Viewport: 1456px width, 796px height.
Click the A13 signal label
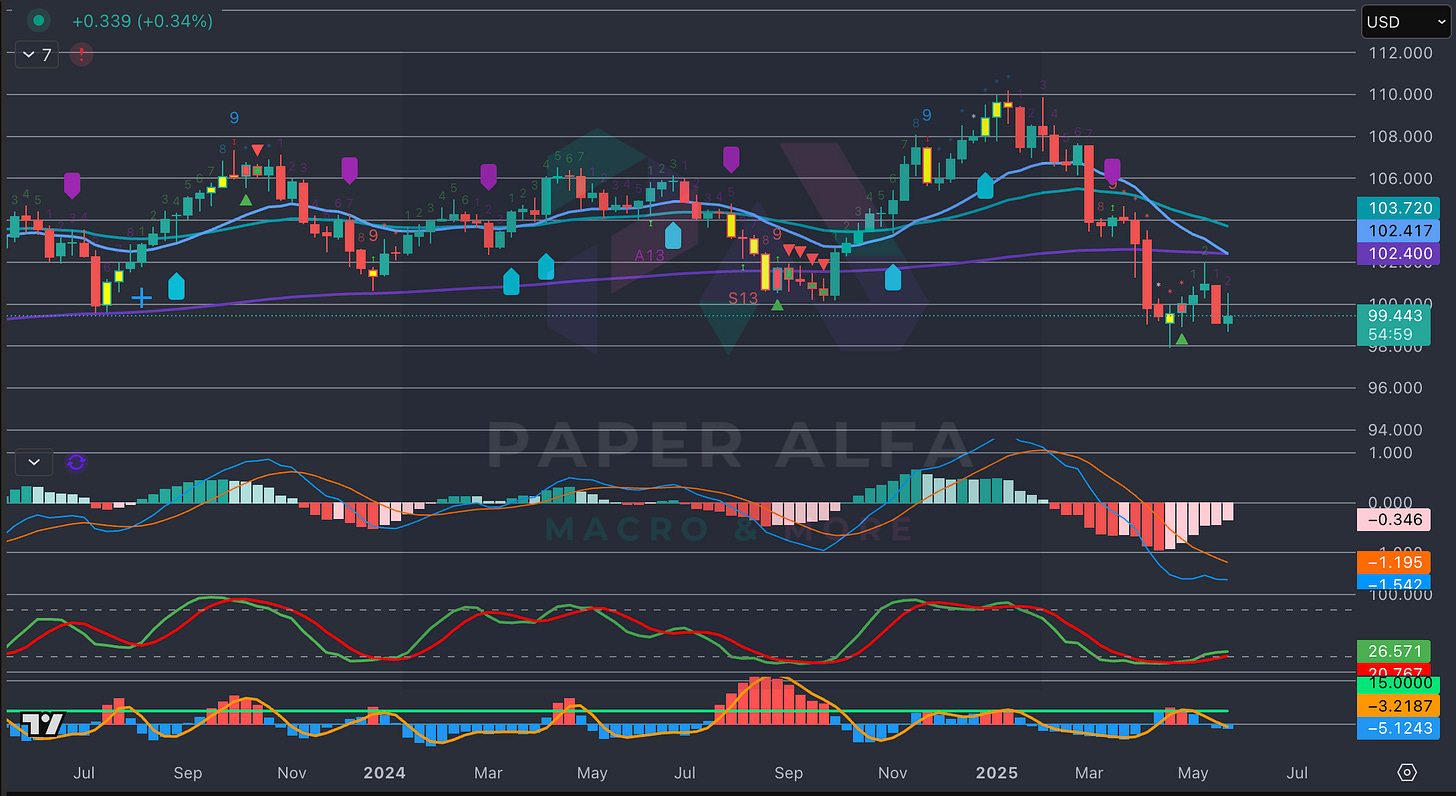[x=649, y=256]
